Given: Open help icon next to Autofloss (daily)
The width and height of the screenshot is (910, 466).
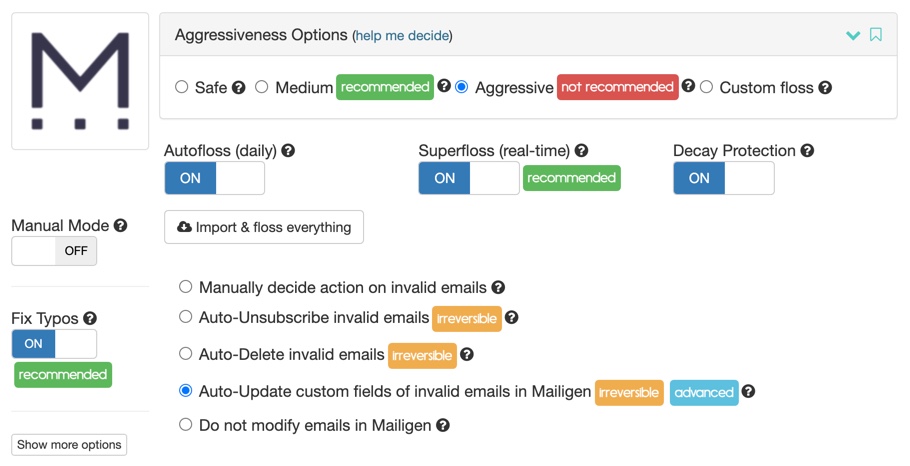Looking at the screenshot, I should click(x=288, y=151).
